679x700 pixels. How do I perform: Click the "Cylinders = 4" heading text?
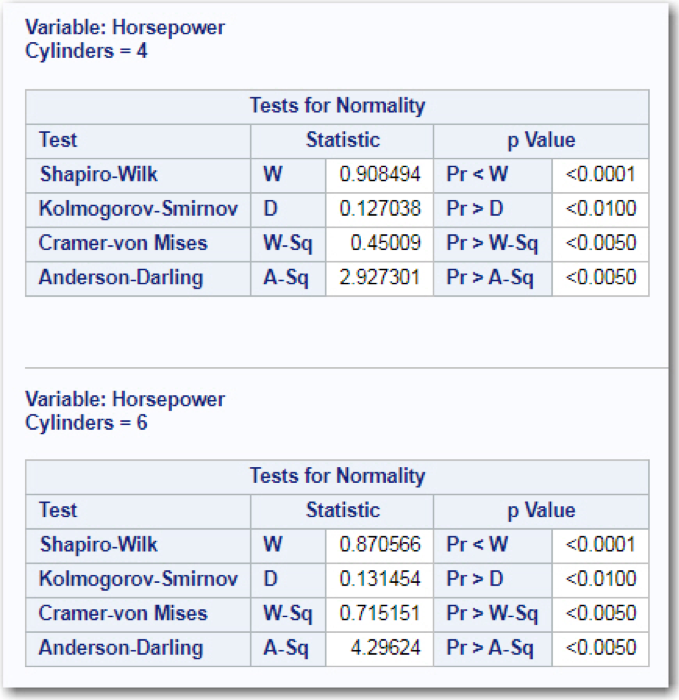[86, 50]
